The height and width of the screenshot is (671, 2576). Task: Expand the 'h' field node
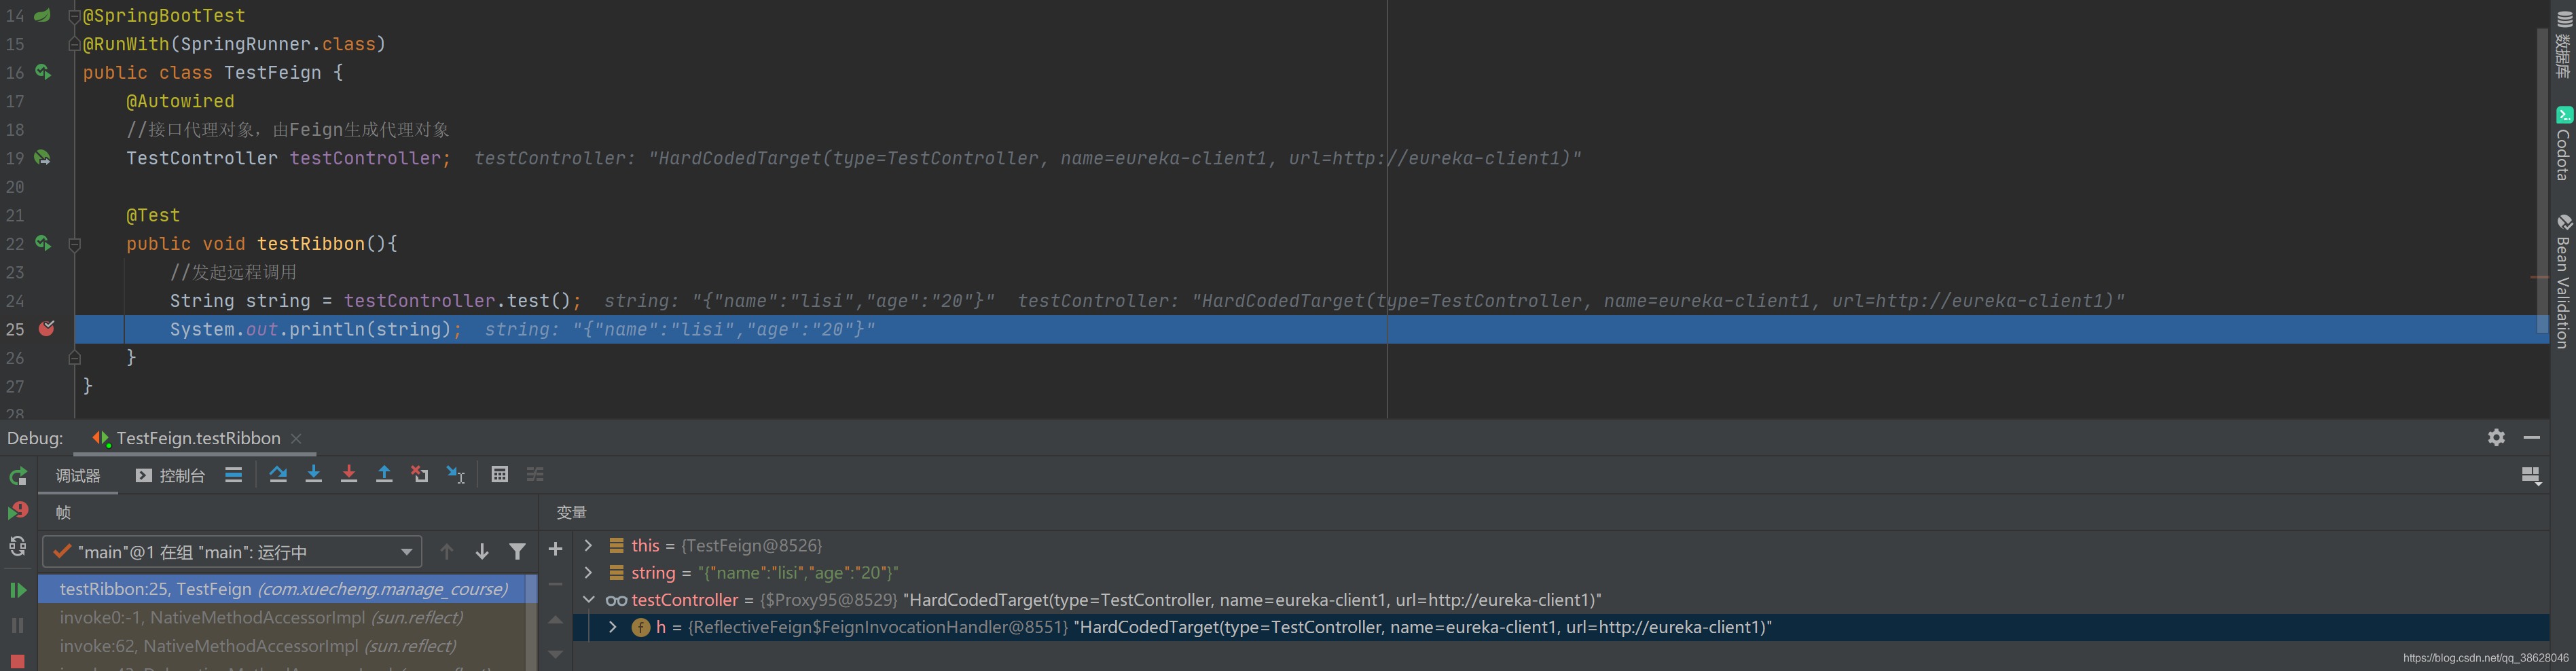[613, 628]
